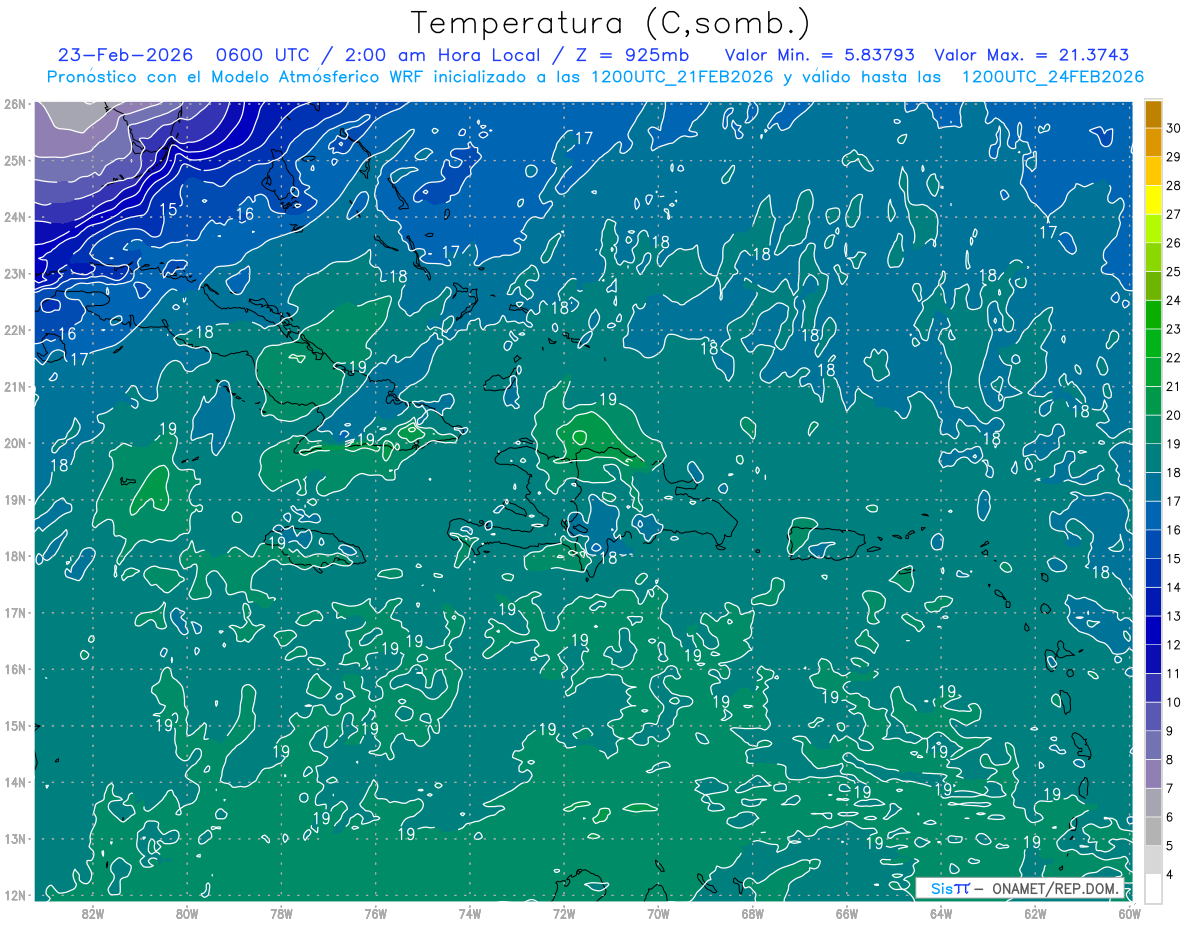The height and width of the screenshot is (927, 1200).
Task: Click the "70W" longitude label
Action: point(658,913)
